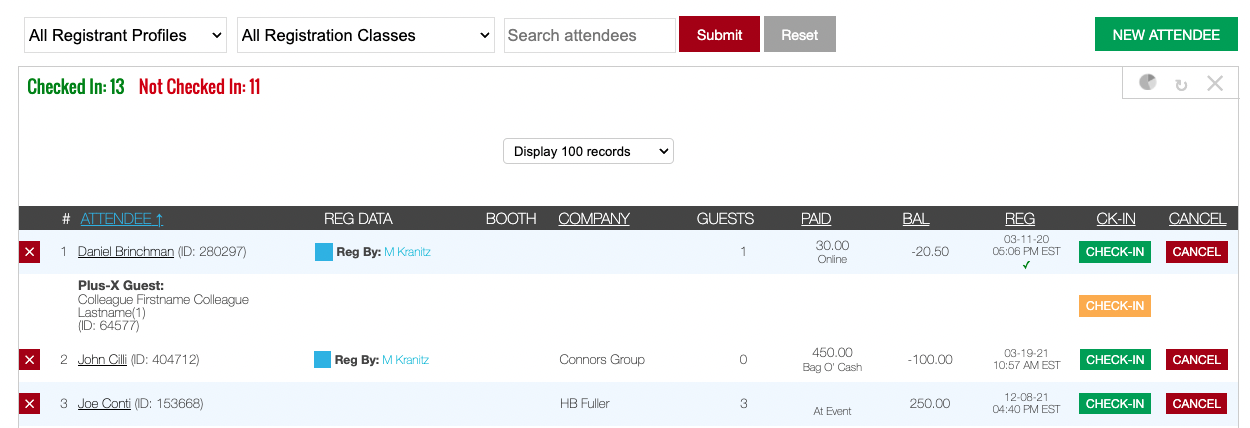Click blue square in John Cilli row

click(x=322, y=360)
